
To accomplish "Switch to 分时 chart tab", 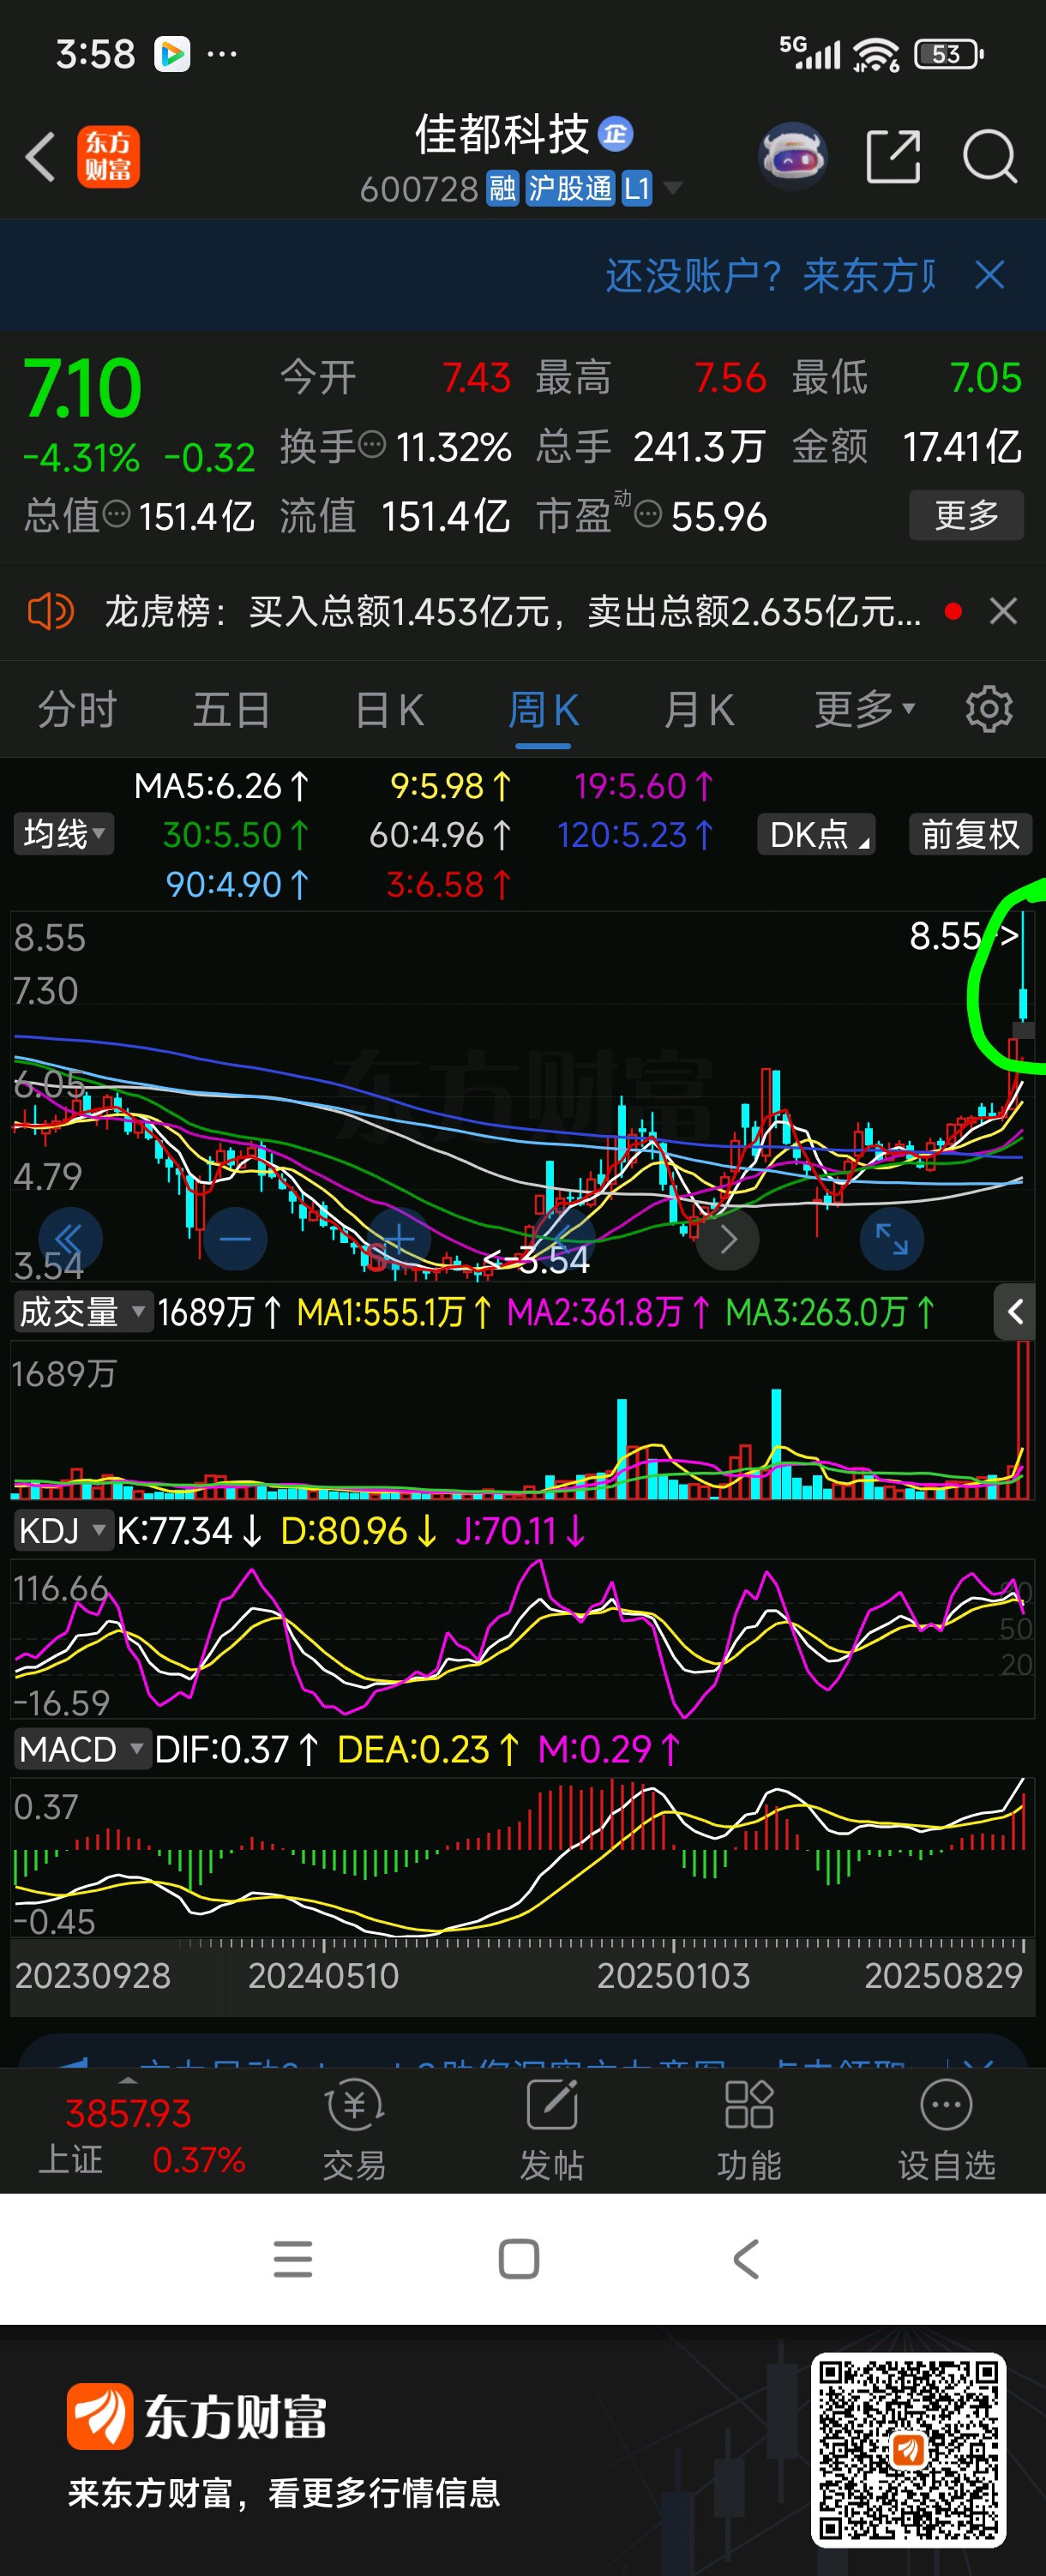I will (77, 710).
